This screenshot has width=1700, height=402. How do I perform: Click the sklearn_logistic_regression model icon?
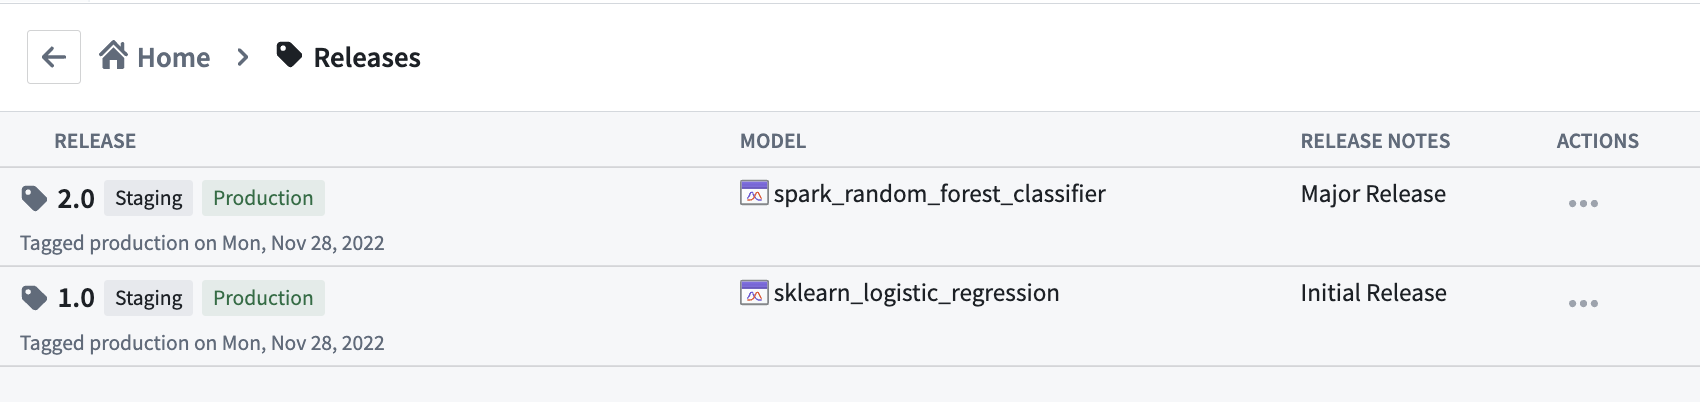[754, 293]
